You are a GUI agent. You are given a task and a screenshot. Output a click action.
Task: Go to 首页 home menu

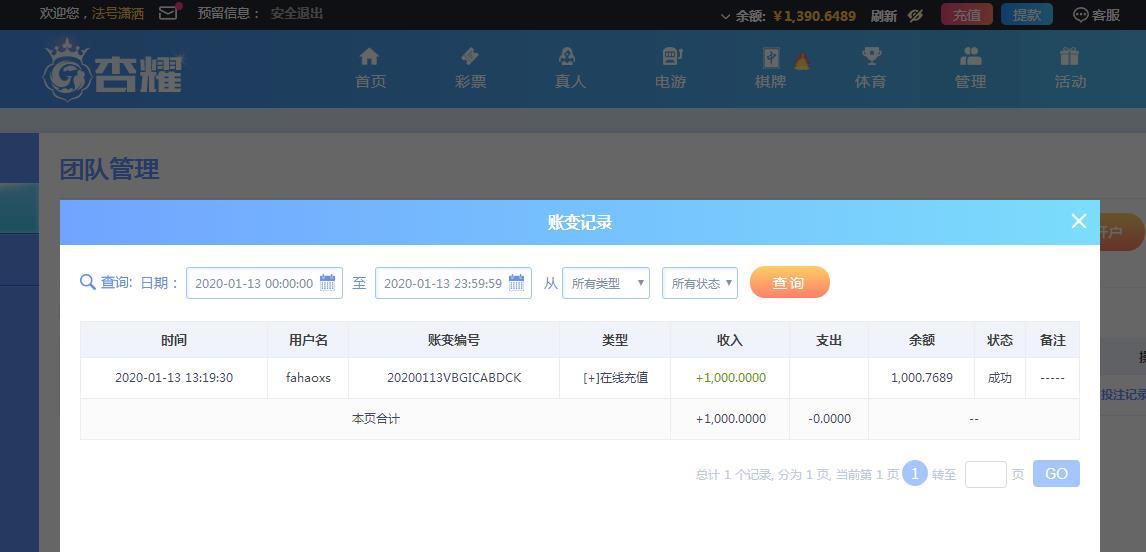pos(370,68)
